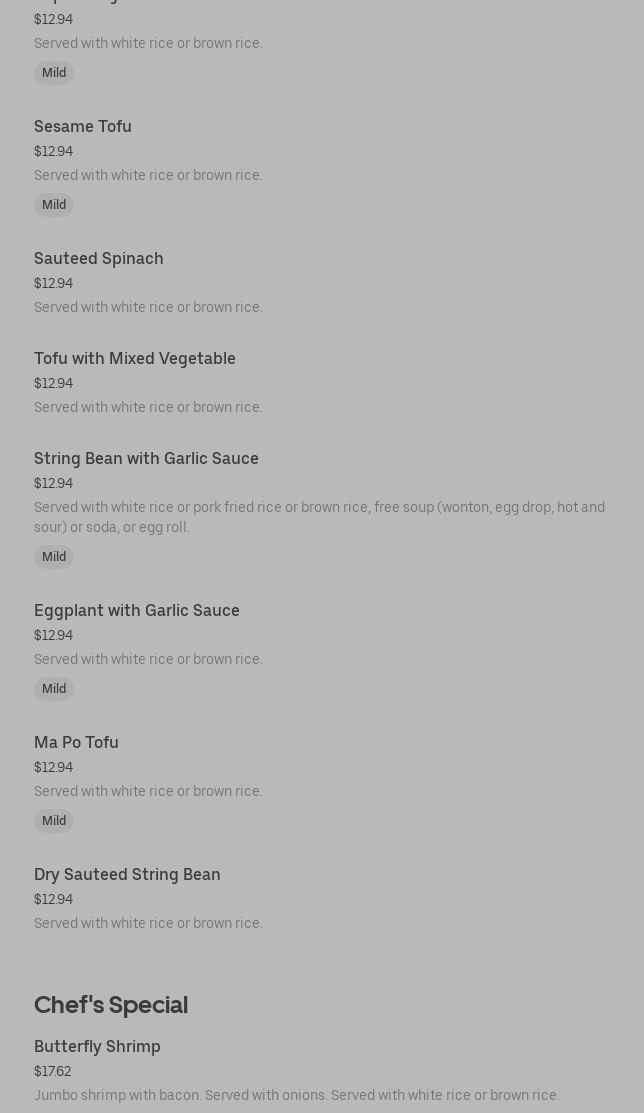The width and height of the screenshot is (644, 1113).
Task: Click Mild tag under String Bean with Garlic Sauce
Action: pos(54,557)
